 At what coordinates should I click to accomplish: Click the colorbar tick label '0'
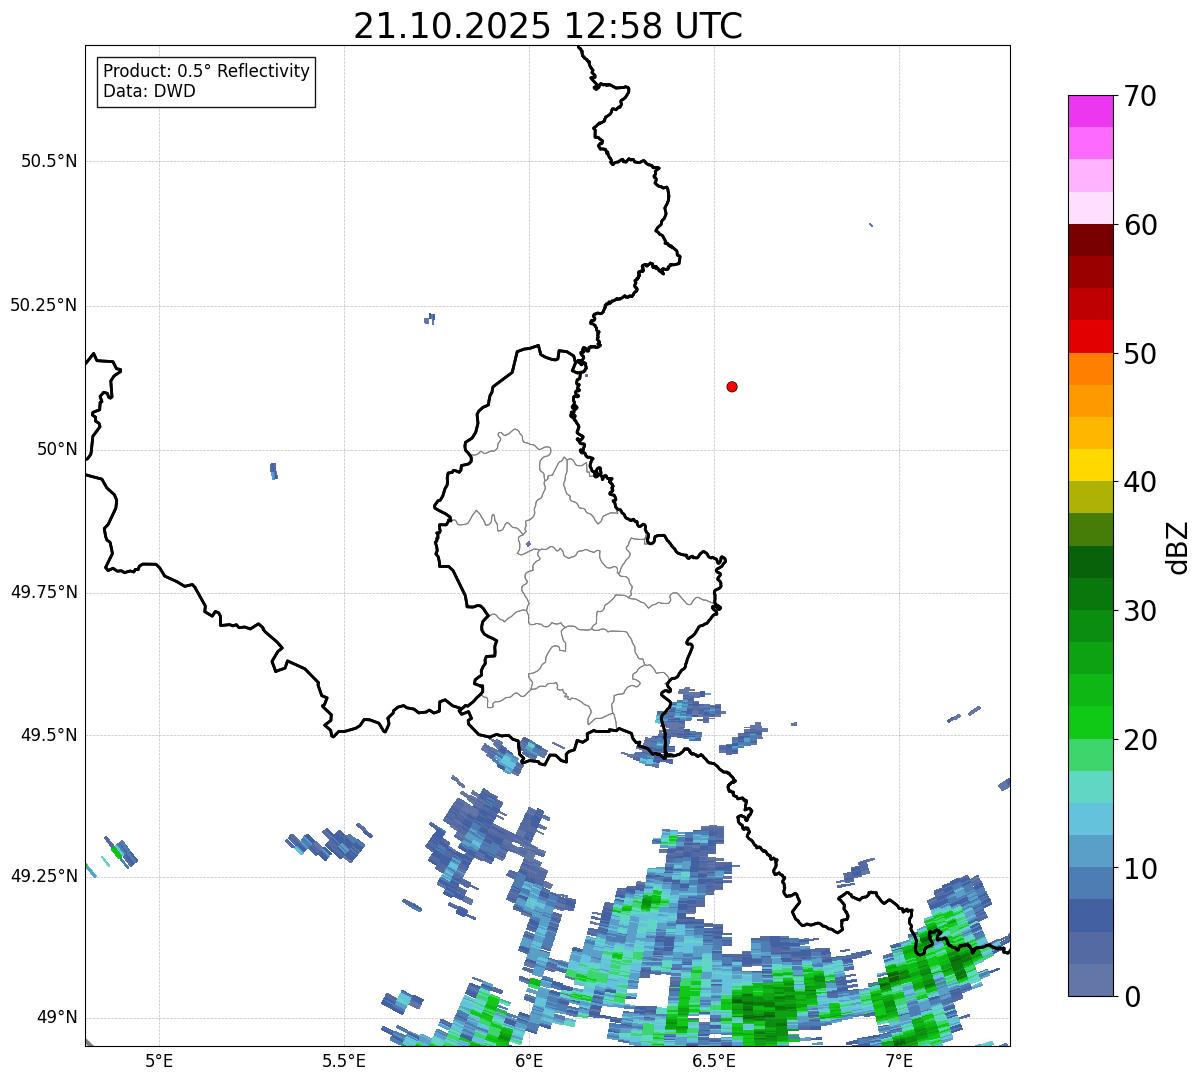point(1131,997)
